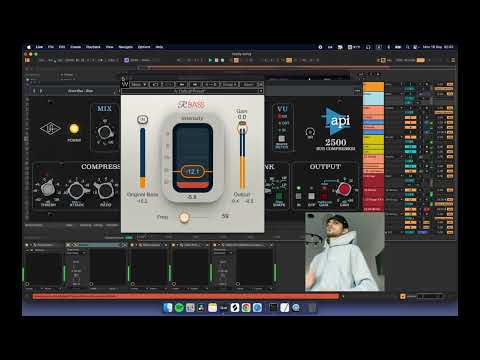Toggle the API 2500 output In button
The image size is (480, 360).
point(299,196)
